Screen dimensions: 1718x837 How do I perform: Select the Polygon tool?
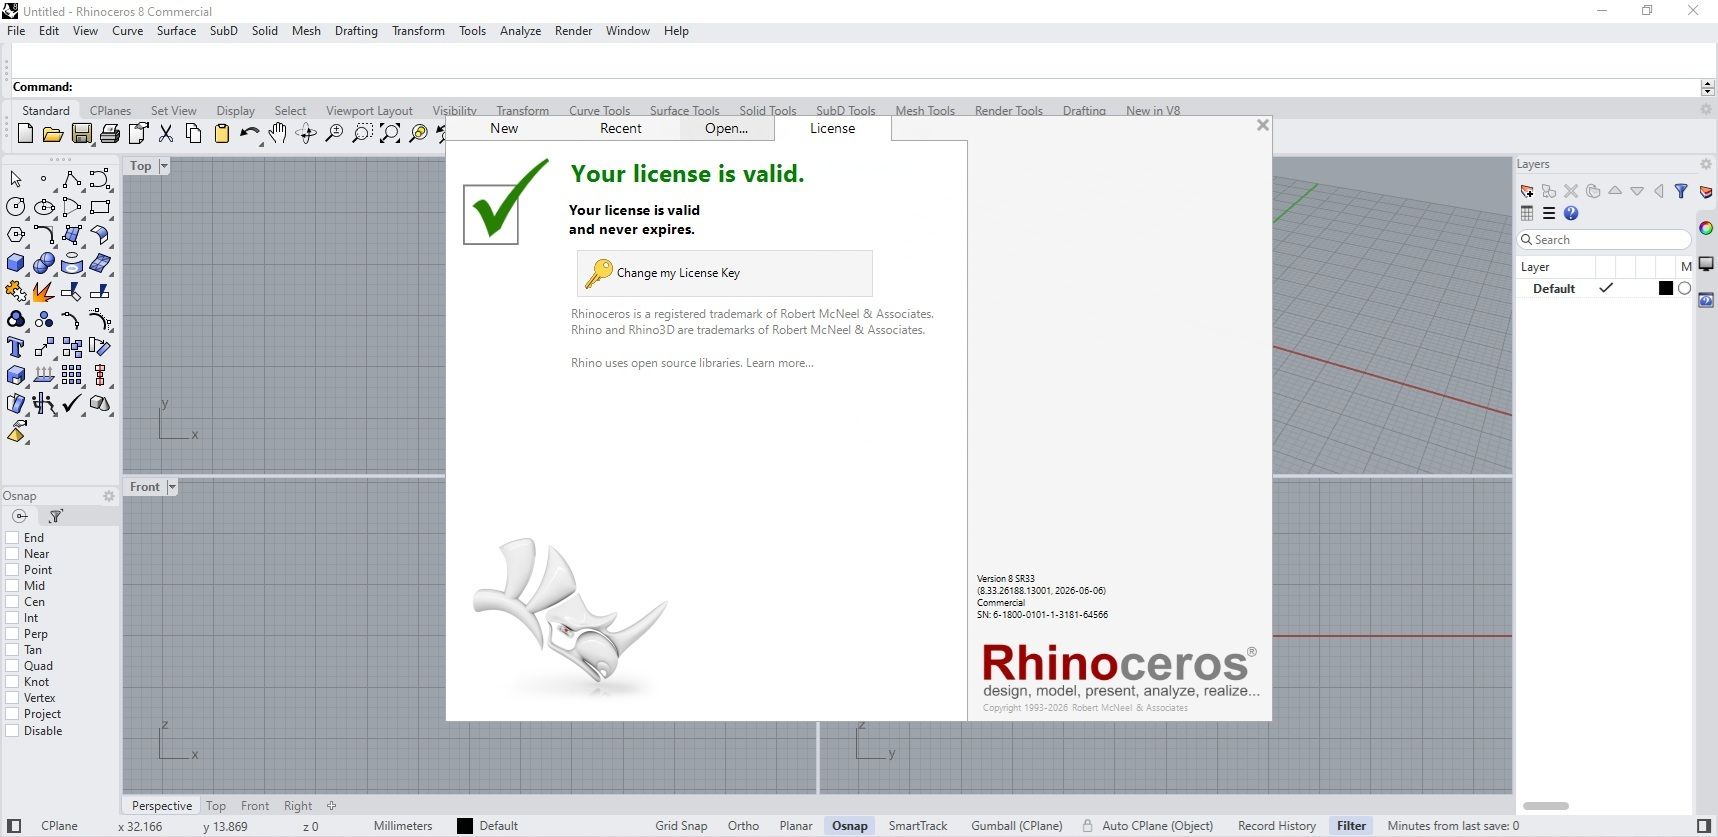tap(16, 235)
